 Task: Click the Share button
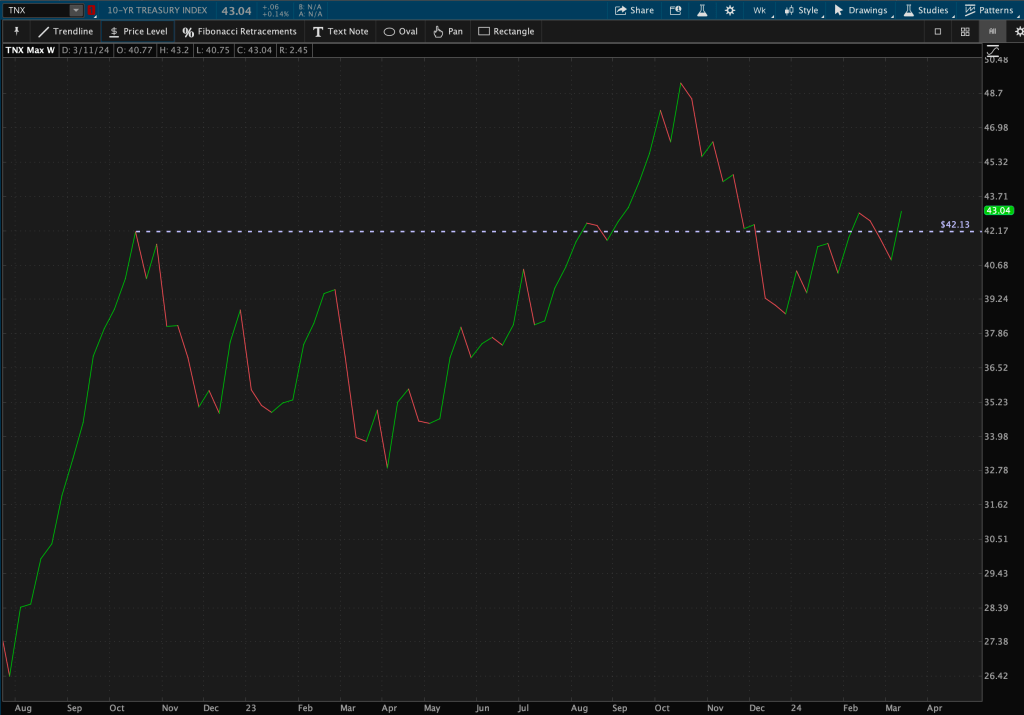(x=634, y=10)
